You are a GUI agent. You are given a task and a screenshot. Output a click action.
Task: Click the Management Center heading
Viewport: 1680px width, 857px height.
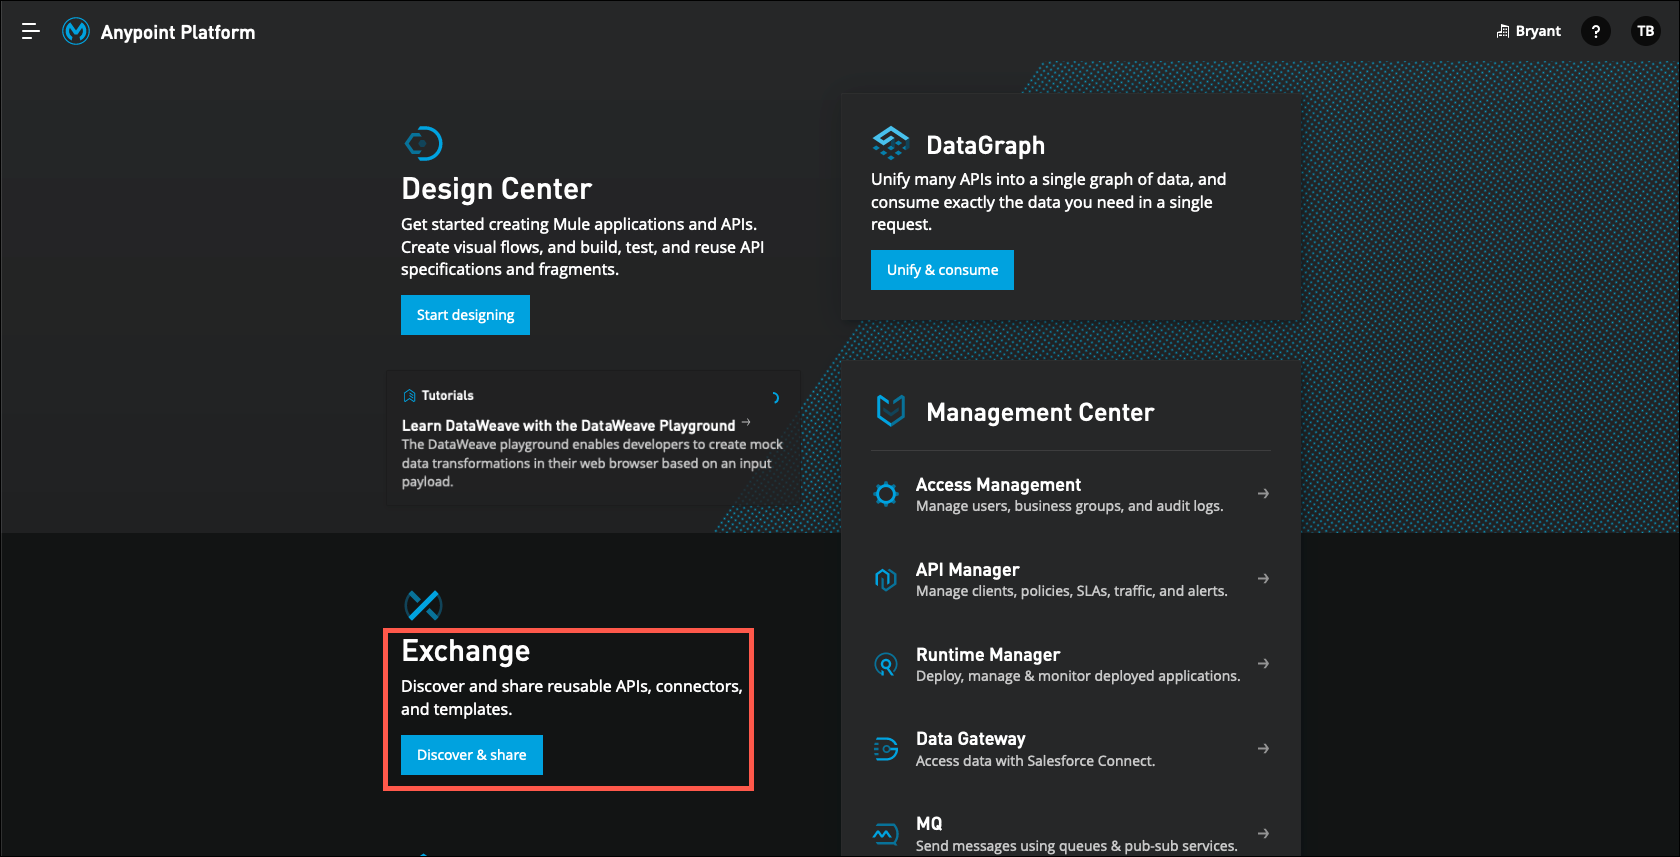[x=1040, y=412]
